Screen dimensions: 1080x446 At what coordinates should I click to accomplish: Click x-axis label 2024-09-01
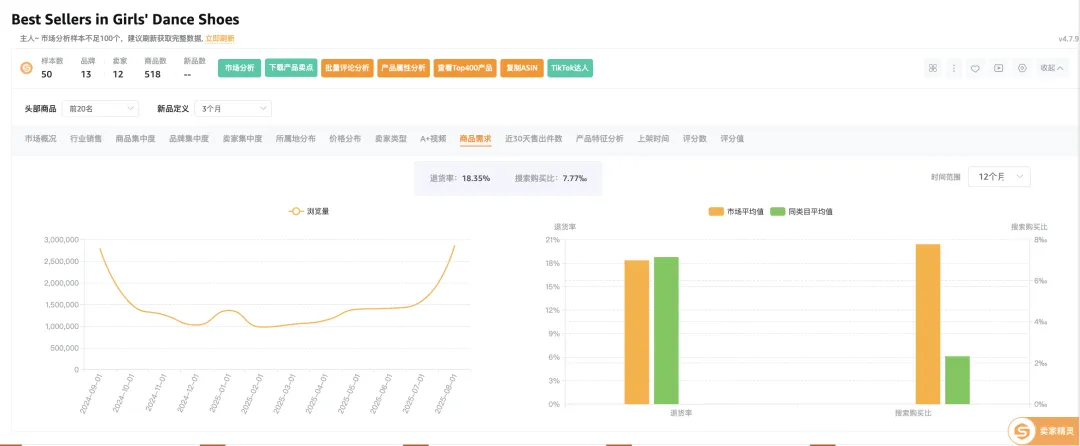[x=90, y=393]
